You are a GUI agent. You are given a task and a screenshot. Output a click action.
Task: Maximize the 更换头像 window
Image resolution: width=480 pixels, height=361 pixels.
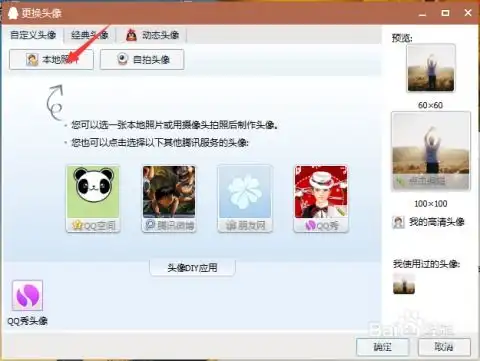[x=445, y=13]
